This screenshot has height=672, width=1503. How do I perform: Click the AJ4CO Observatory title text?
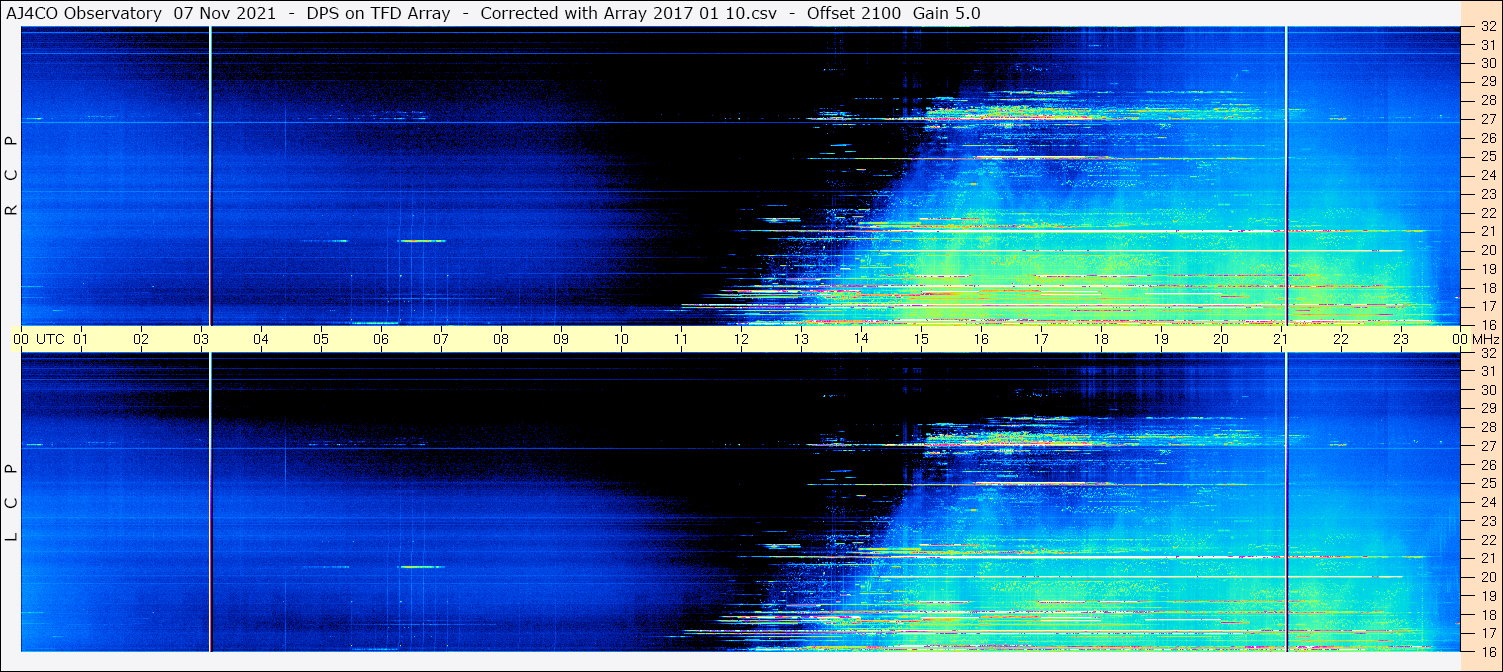85,13
